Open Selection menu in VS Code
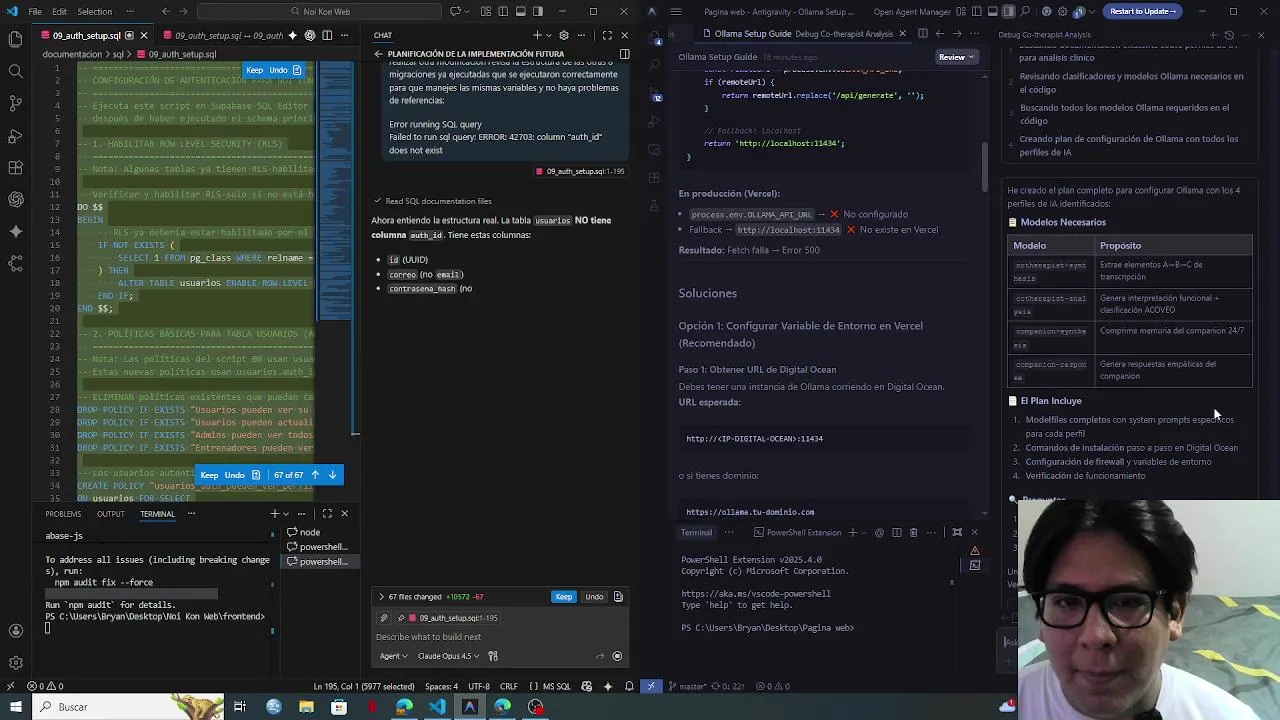1280x720 pixels. 95,11
